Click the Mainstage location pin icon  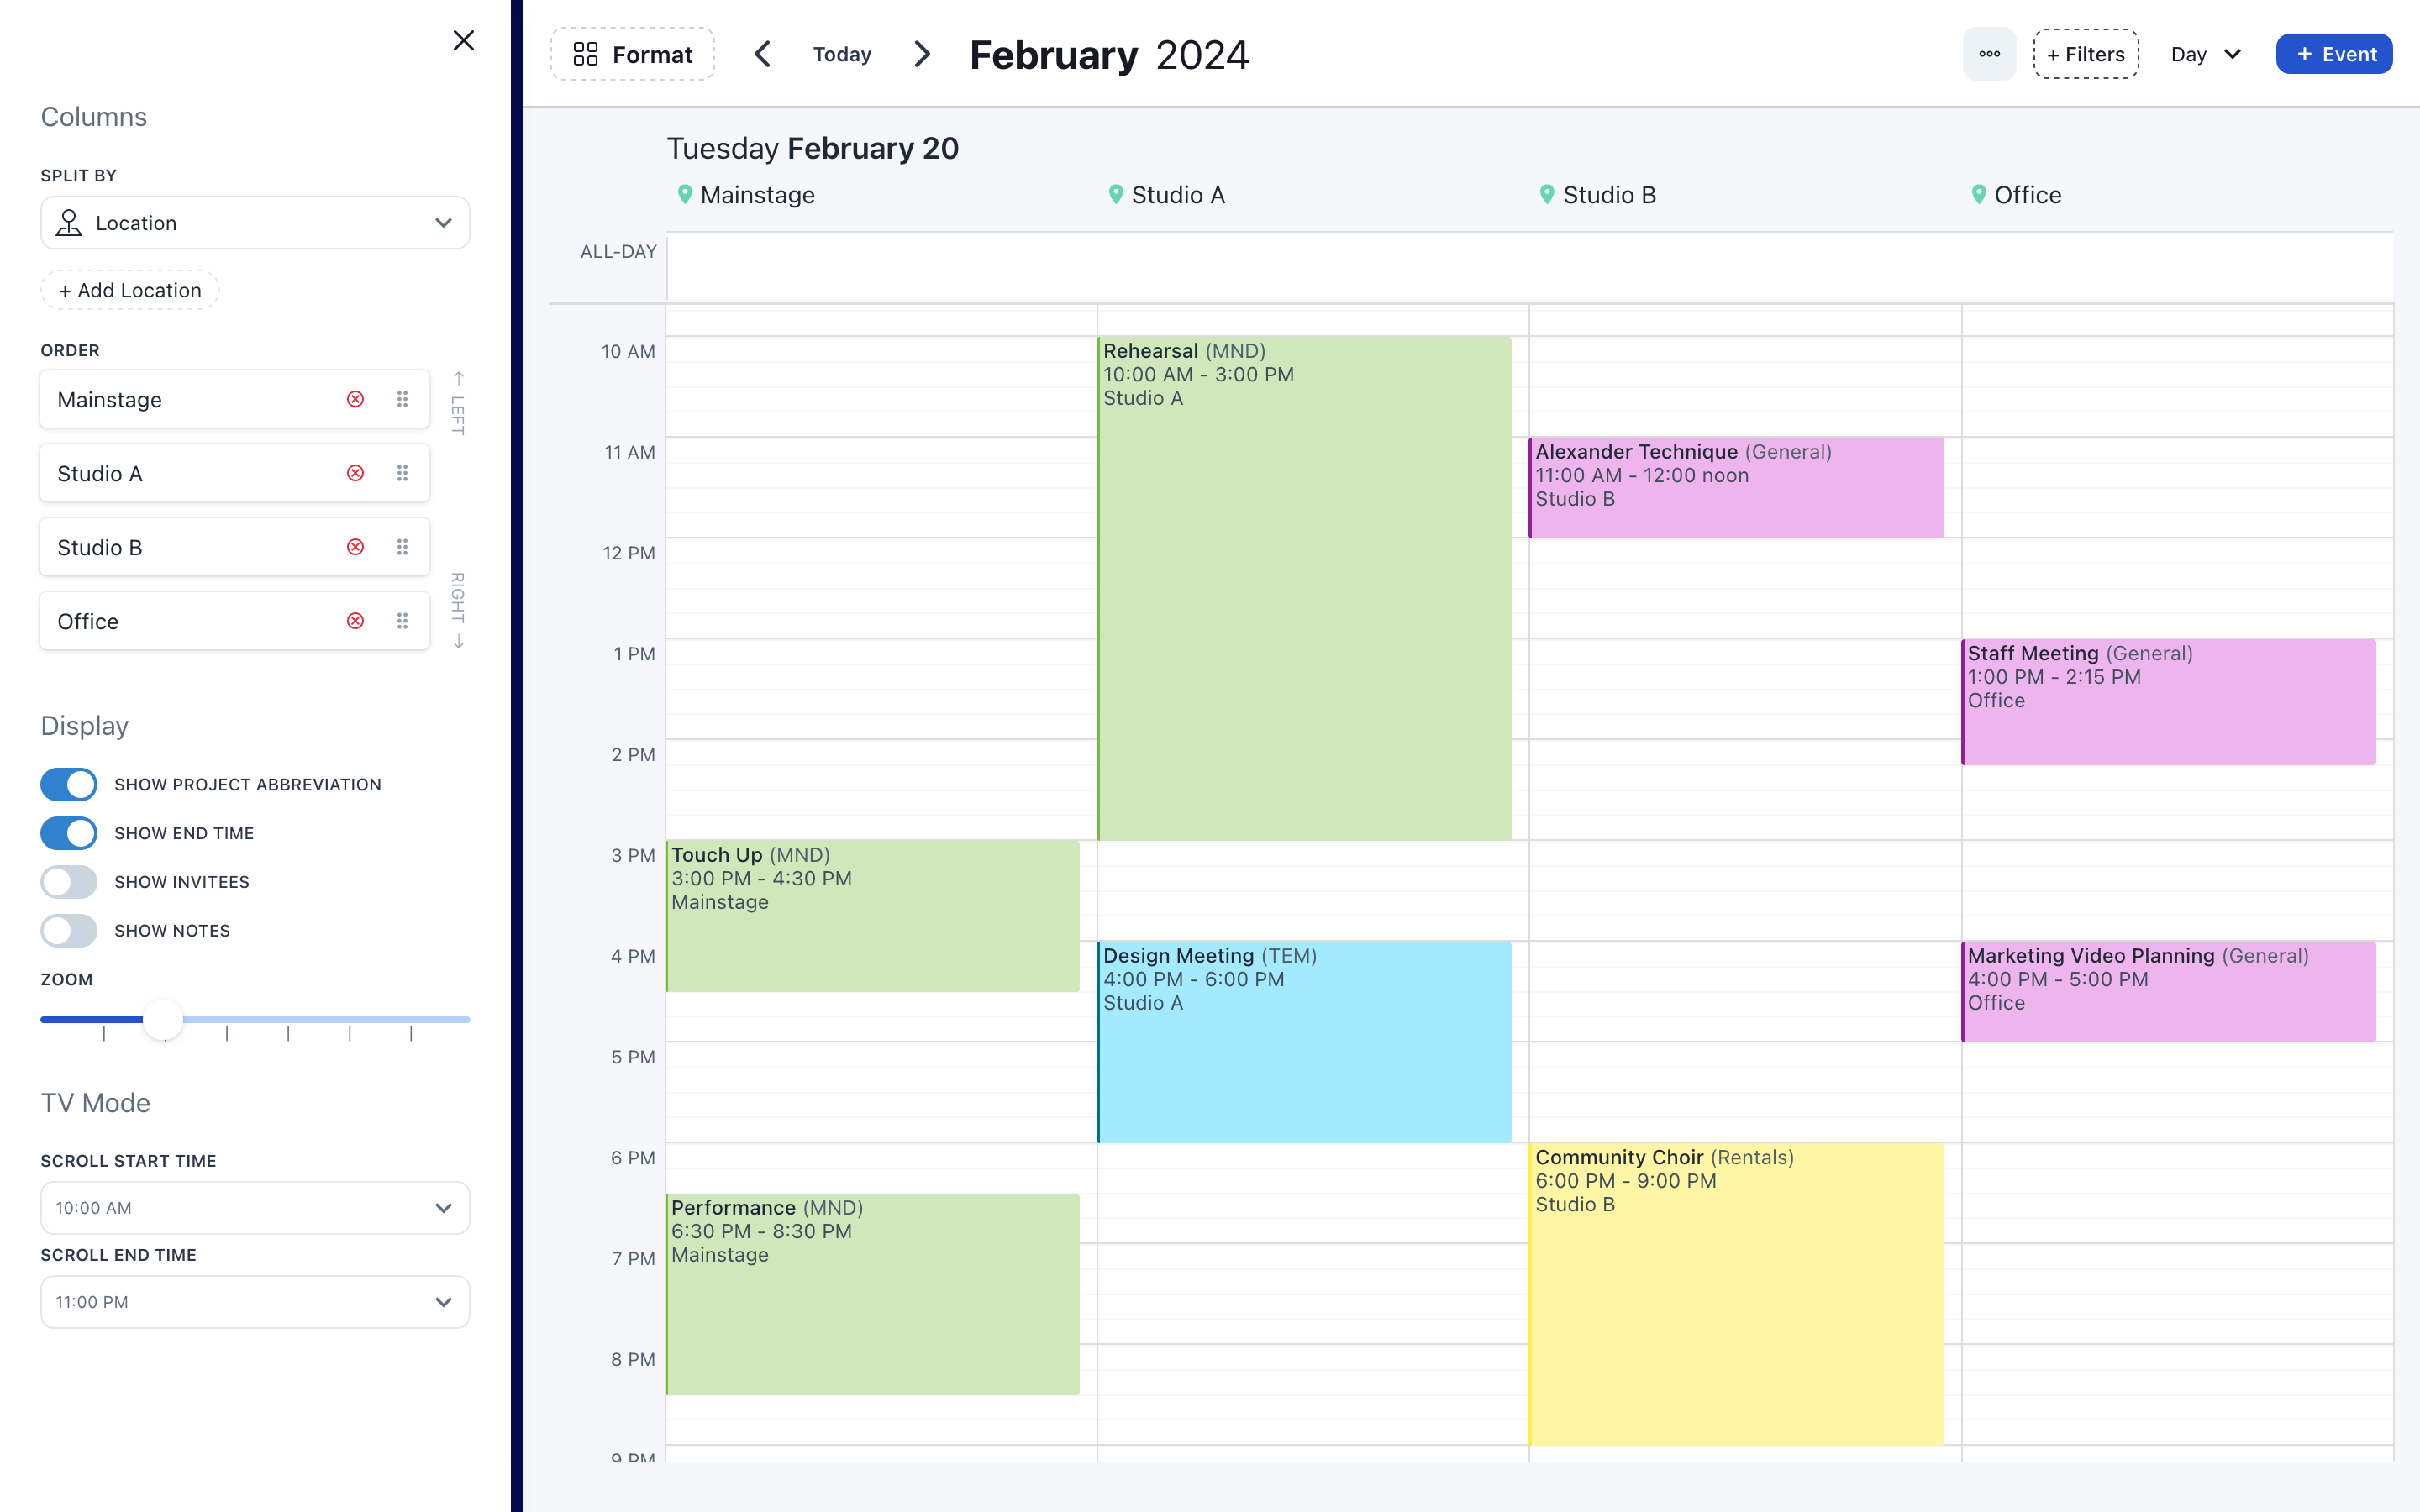pyautogui.click(x=685, y=194)
